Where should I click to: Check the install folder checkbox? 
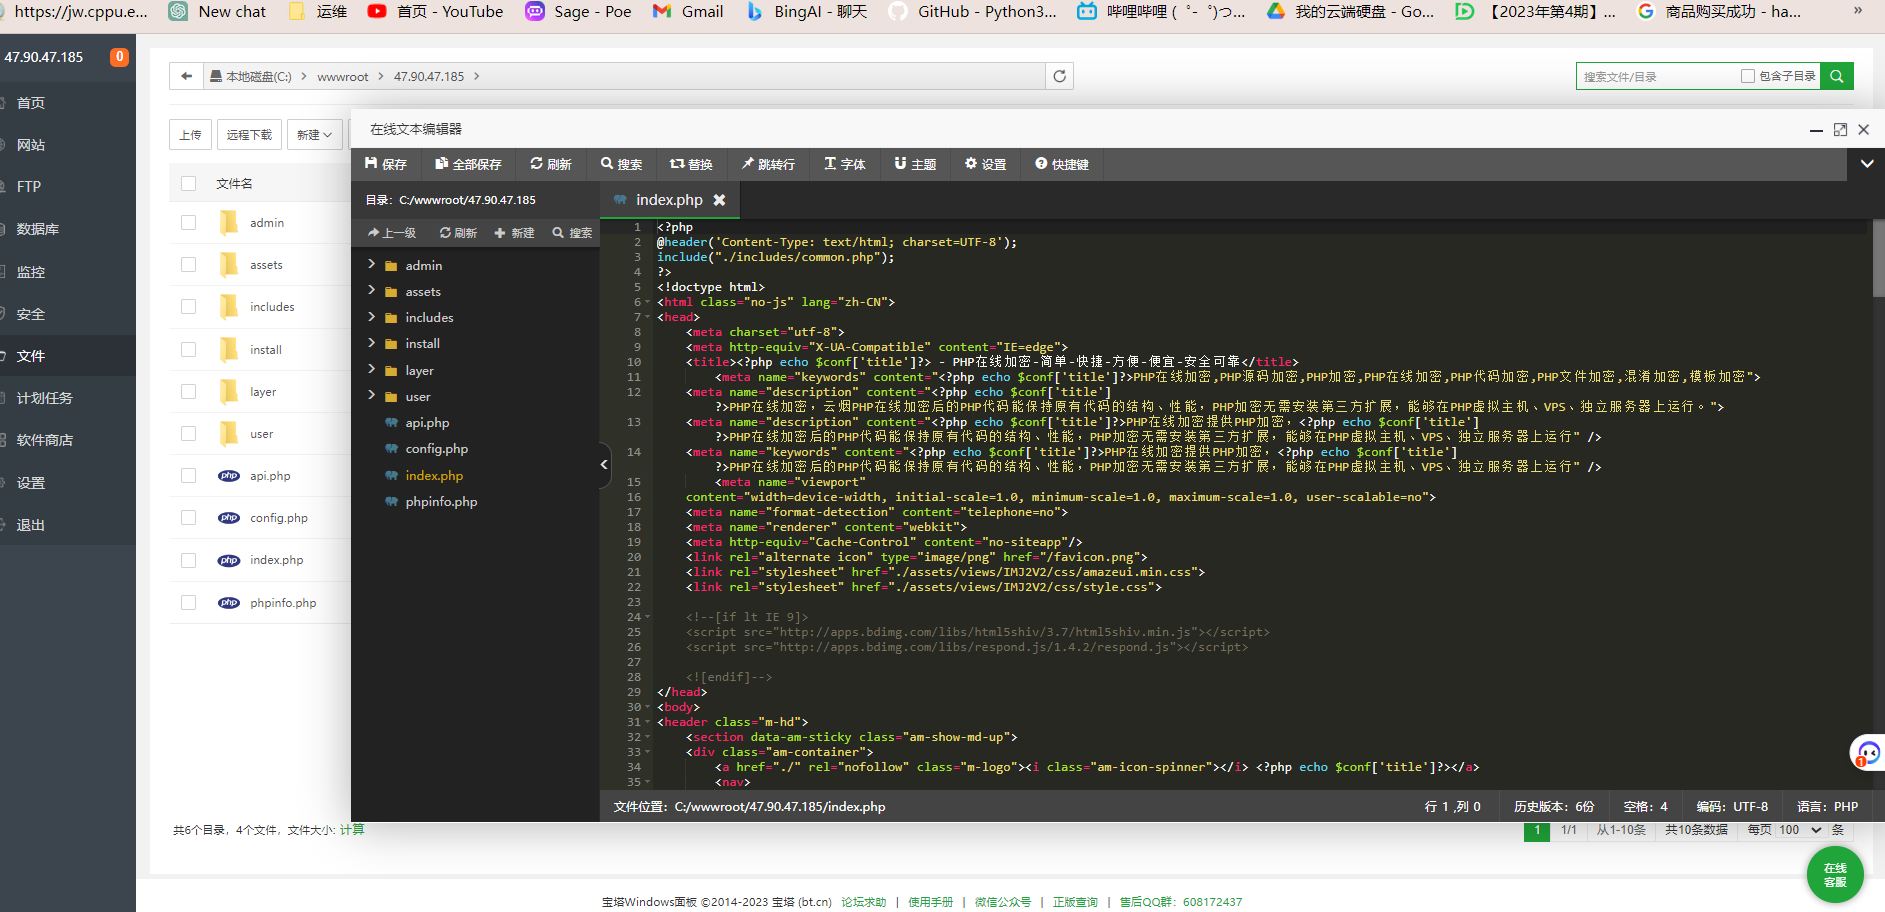pyautogui.click(x=188, y=349)
